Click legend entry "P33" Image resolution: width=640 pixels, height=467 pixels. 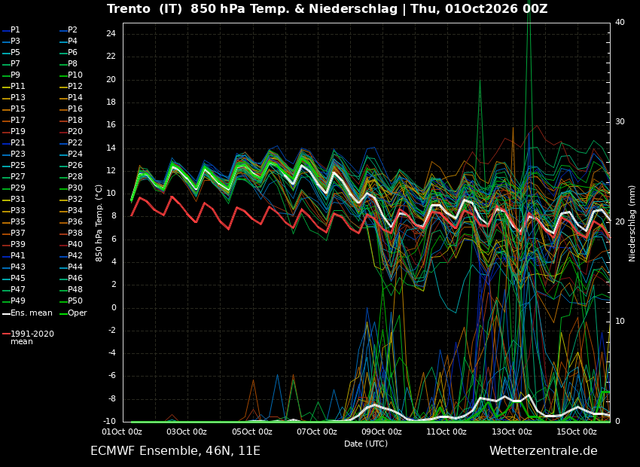click(13, 211)
